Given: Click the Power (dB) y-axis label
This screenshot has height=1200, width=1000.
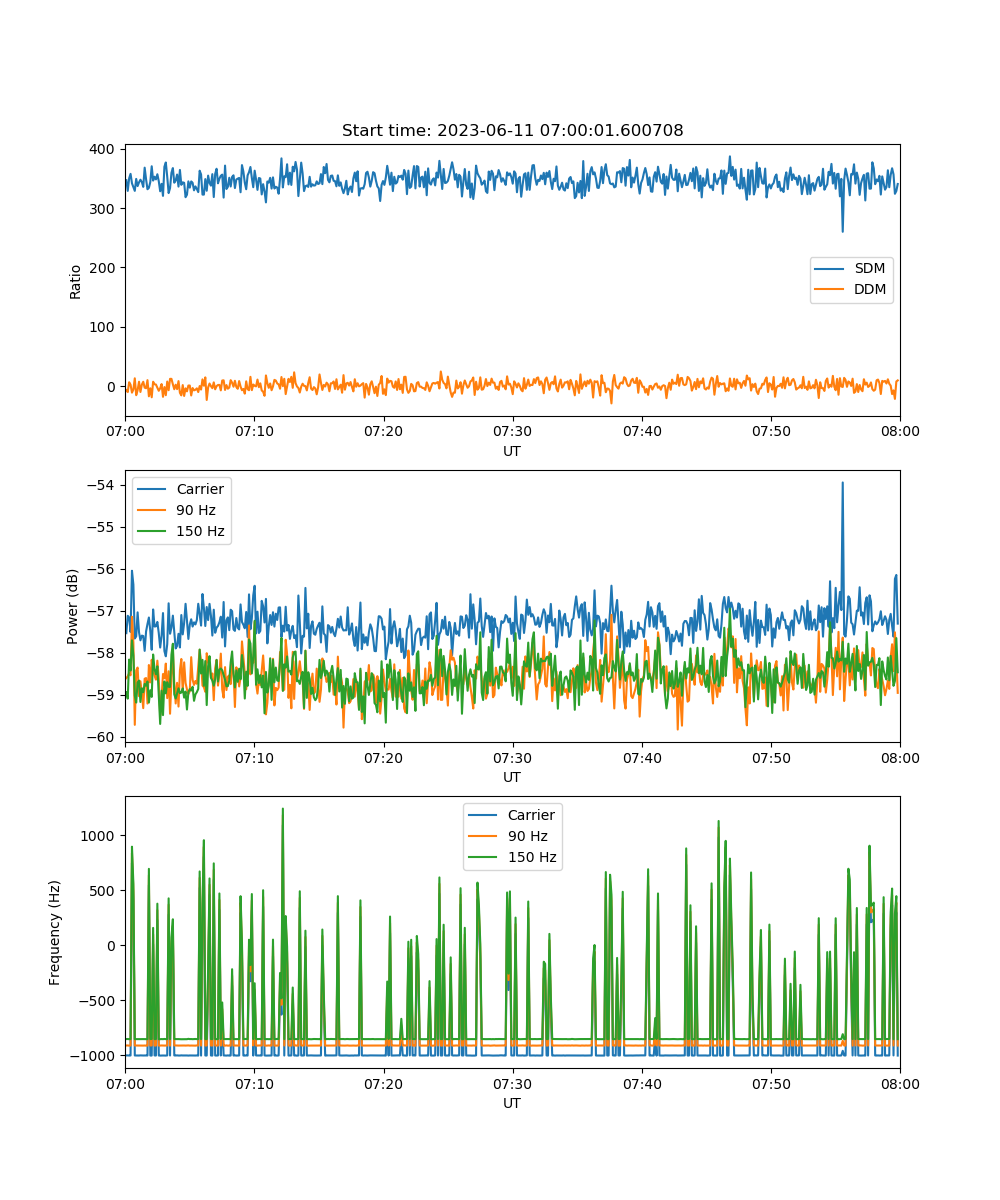Looking at the screenshot, I should [x=73, y=607].
